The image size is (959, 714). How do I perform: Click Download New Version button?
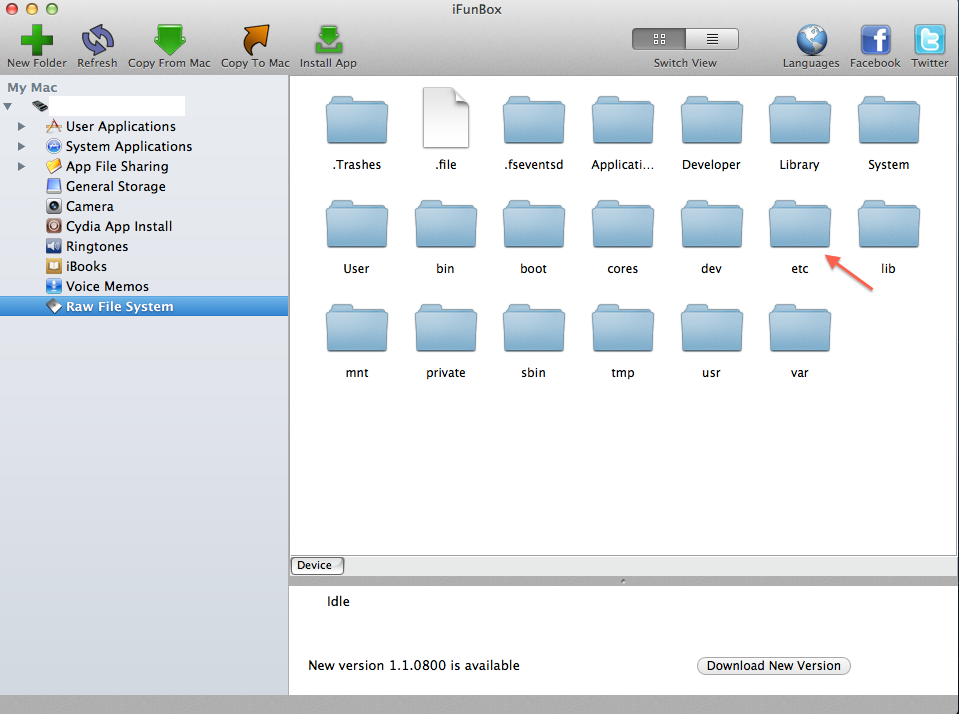tap(774, 666)
